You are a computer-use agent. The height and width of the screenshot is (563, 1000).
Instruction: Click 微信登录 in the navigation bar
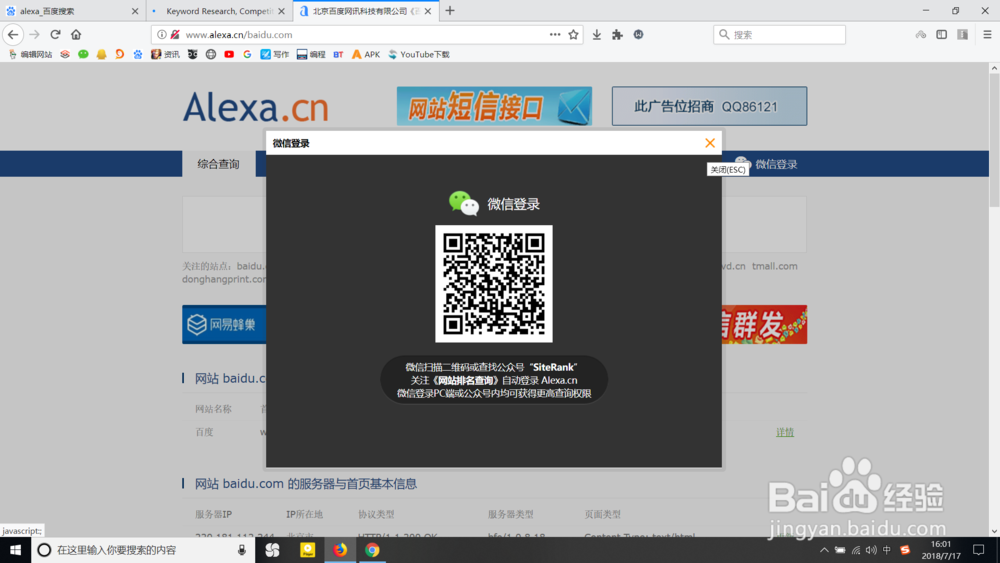776,164
